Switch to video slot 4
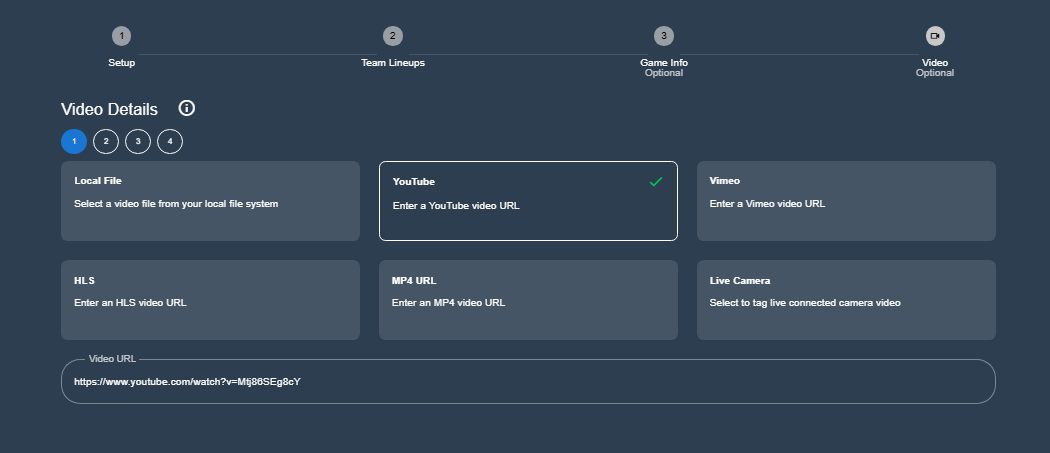The image size is (1050, 453). 170,142
